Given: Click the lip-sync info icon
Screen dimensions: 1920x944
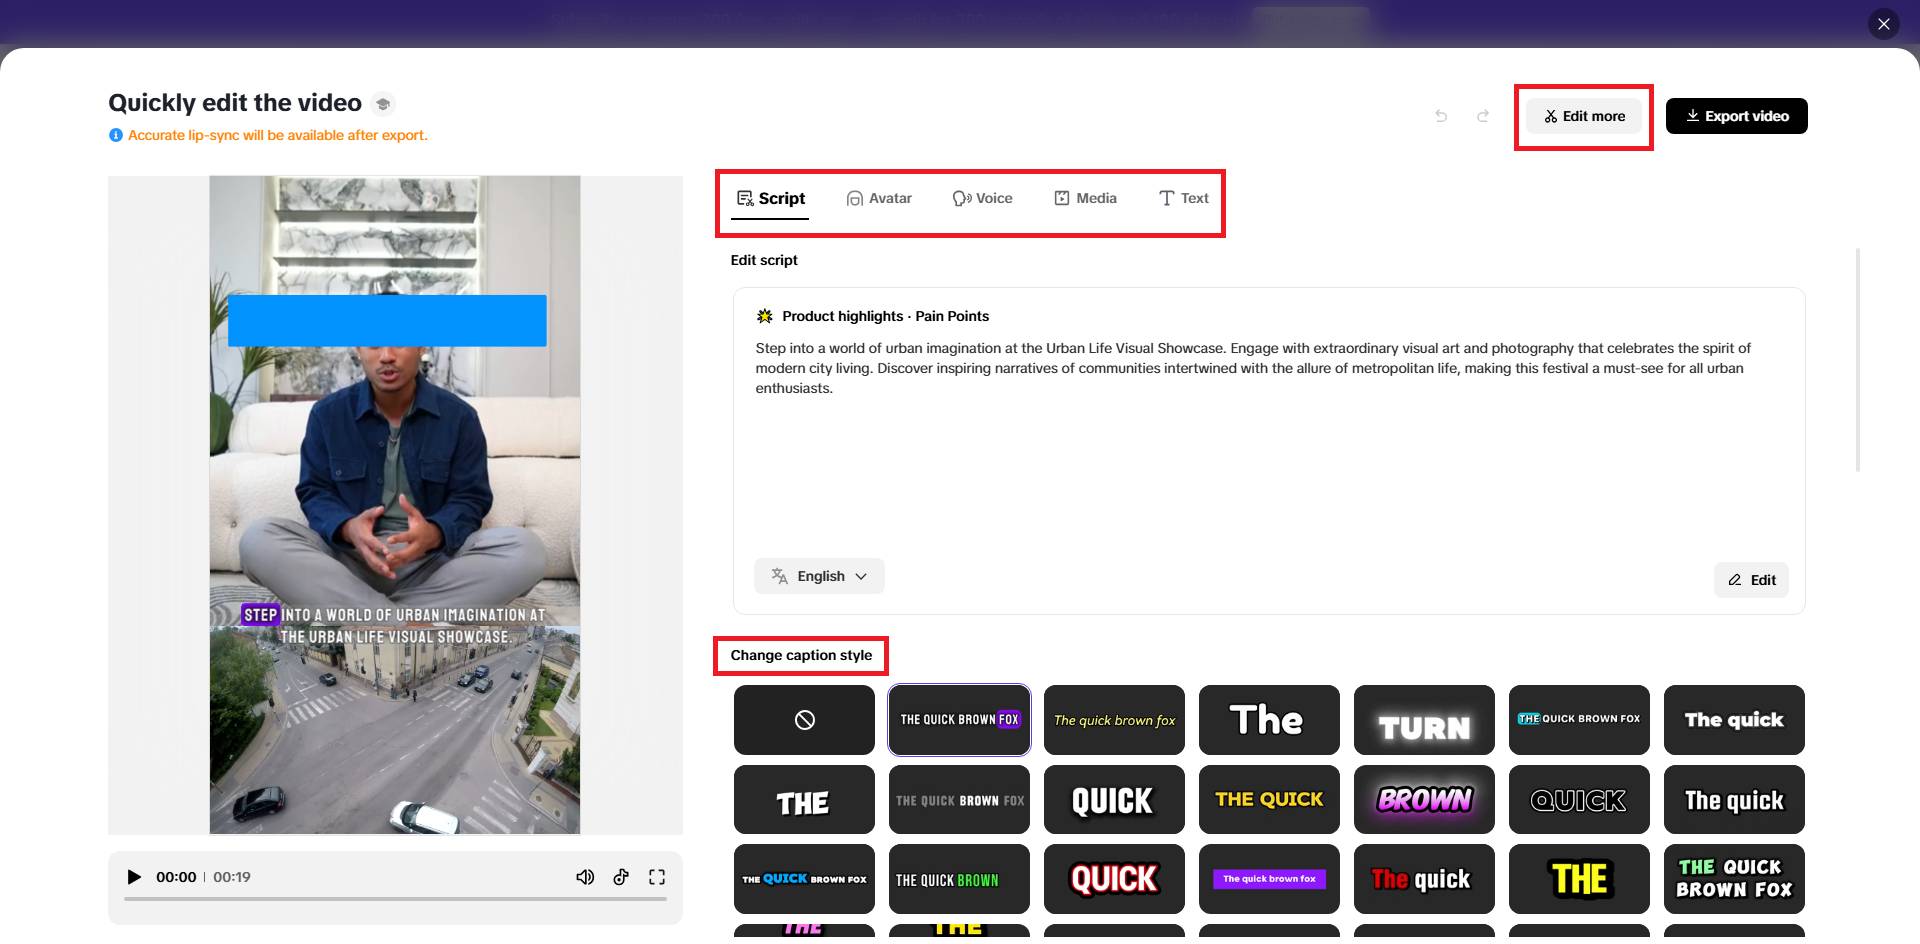Looking at the screenshot, I should coord(116,135).
